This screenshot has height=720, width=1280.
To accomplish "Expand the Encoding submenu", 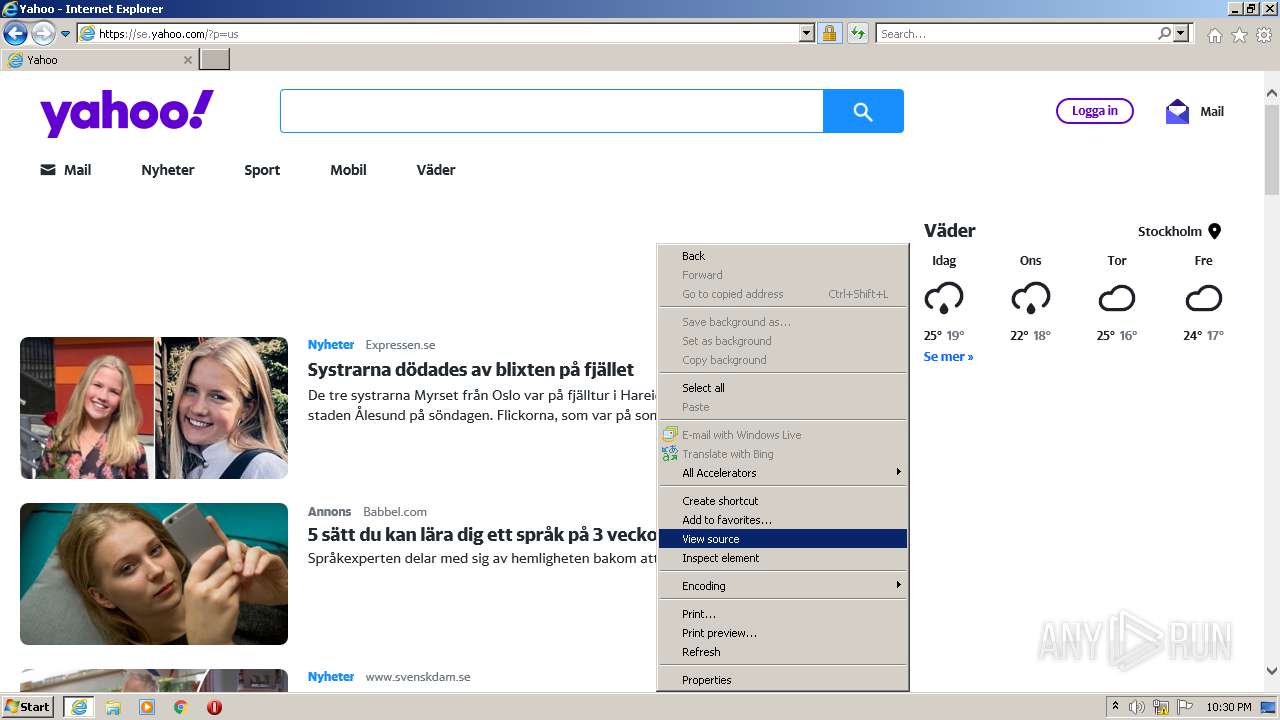I will 783,586.
